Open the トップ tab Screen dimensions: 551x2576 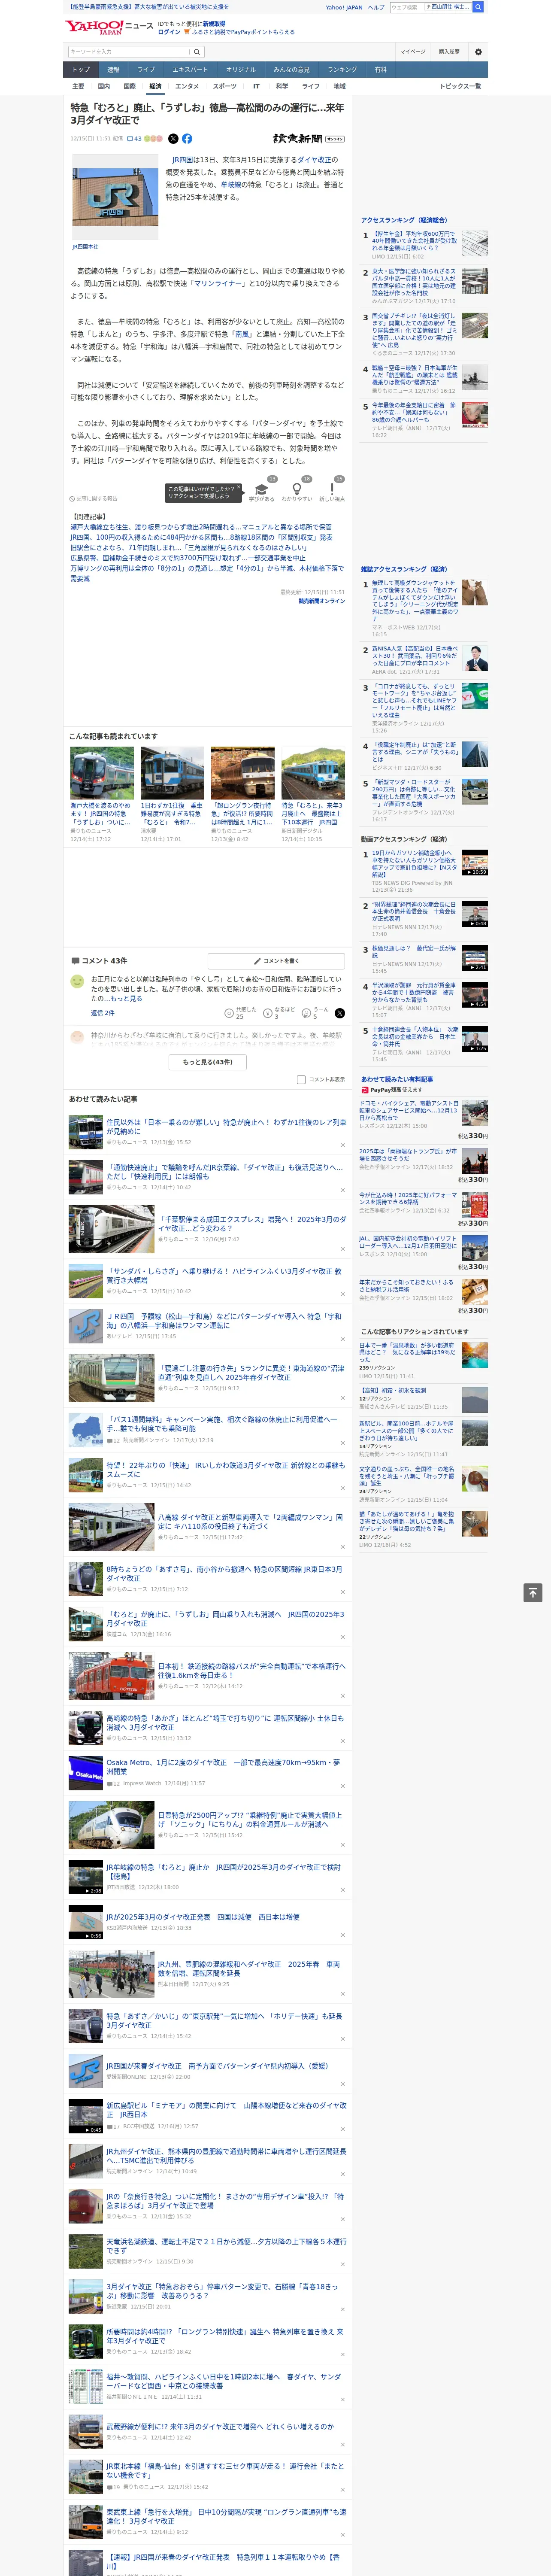click(x=81, y=70)
